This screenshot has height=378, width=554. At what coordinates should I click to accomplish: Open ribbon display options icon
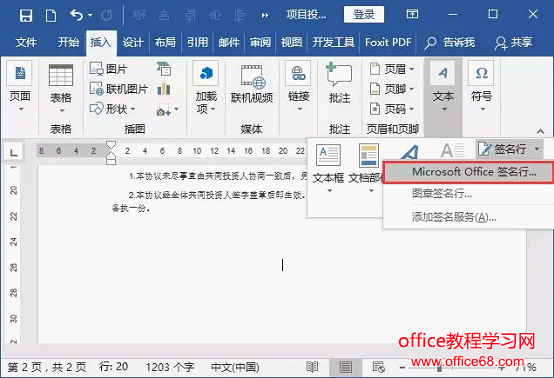click(x=412, y=14)
